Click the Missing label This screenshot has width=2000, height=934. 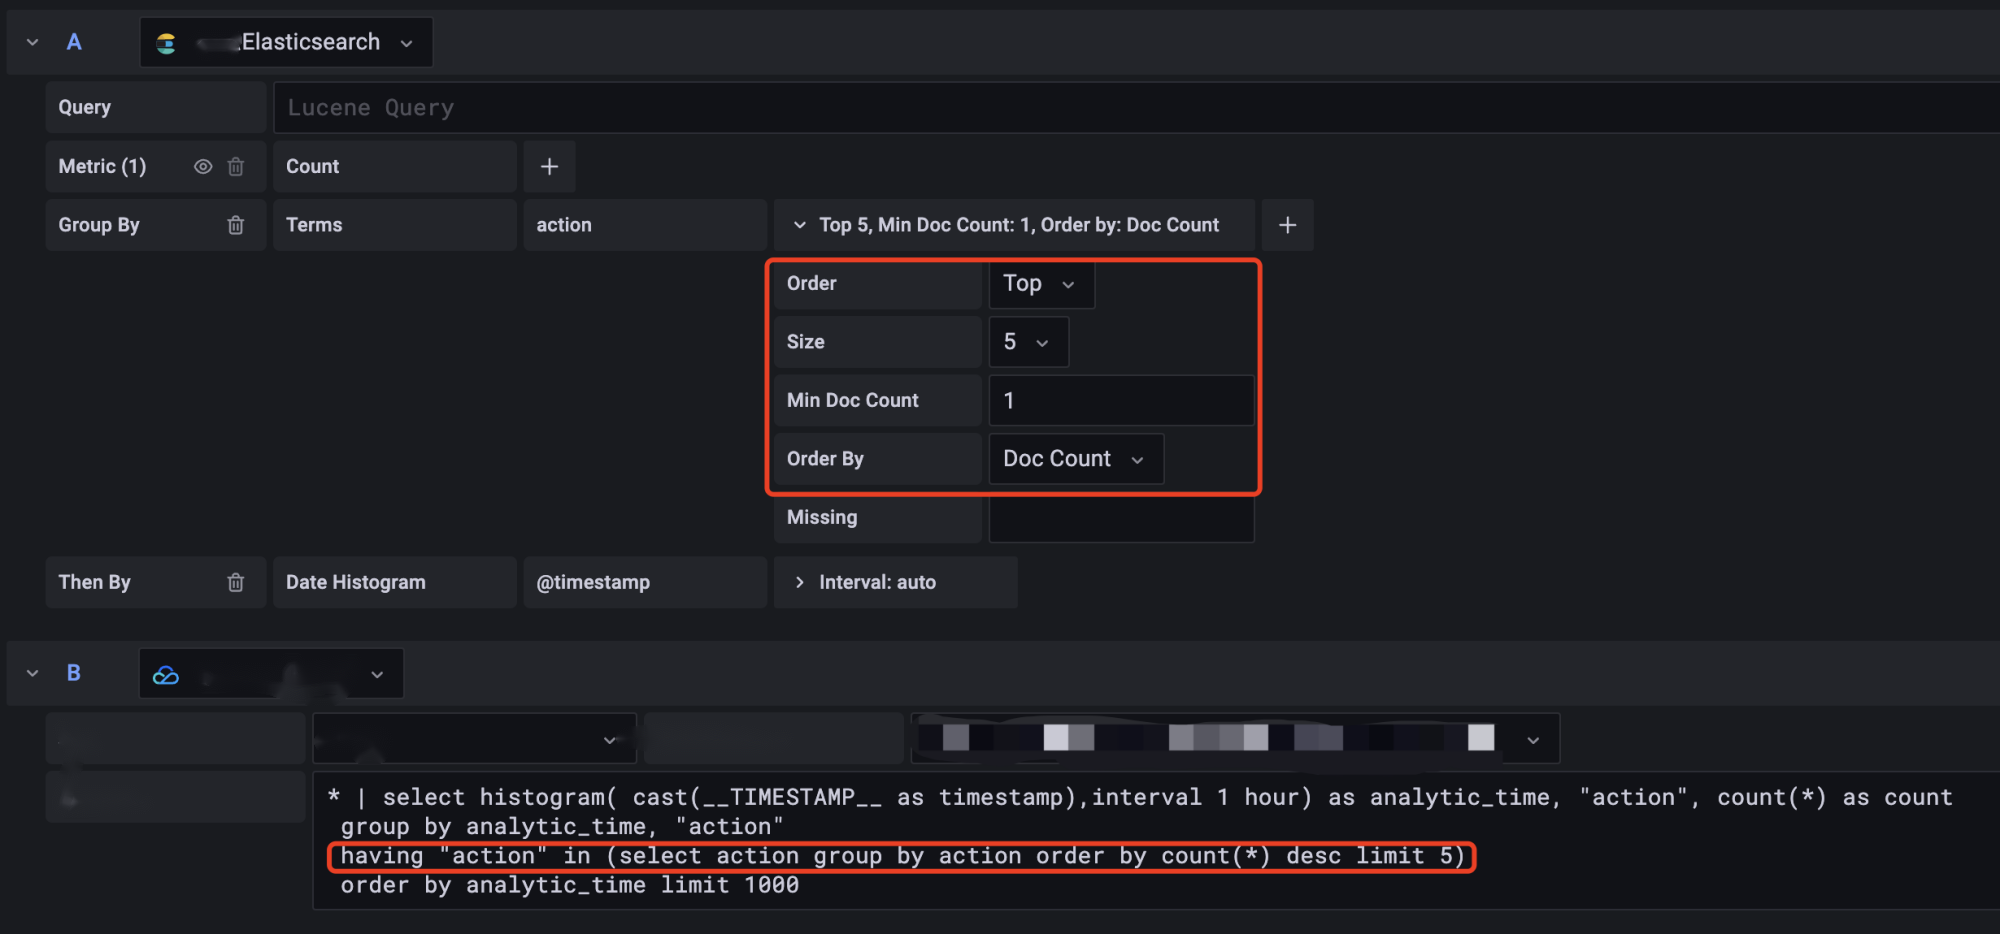coord(822,518)
